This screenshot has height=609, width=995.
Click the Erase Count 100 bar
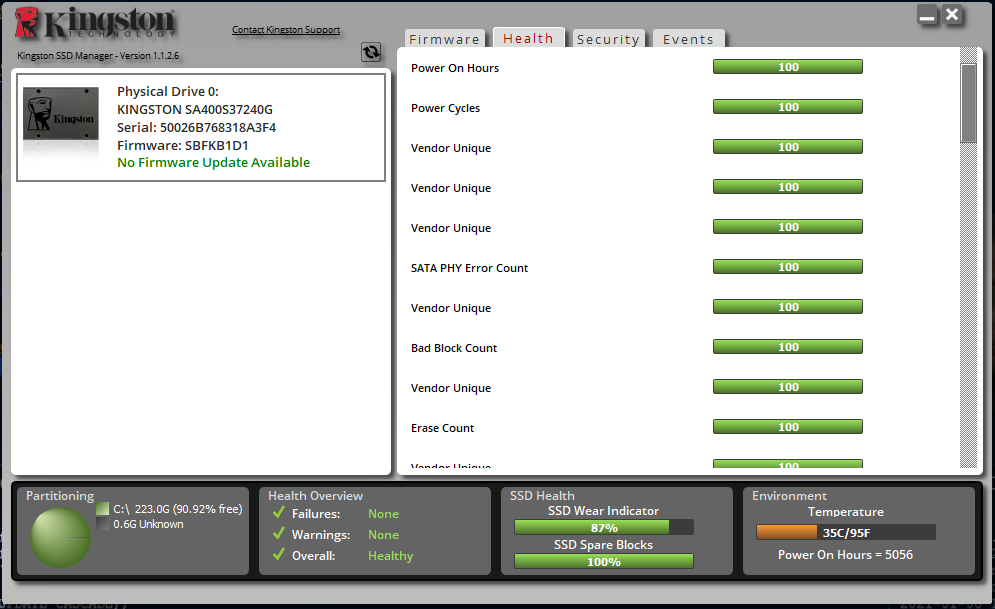pyautogui.click(x=787, y=426)
